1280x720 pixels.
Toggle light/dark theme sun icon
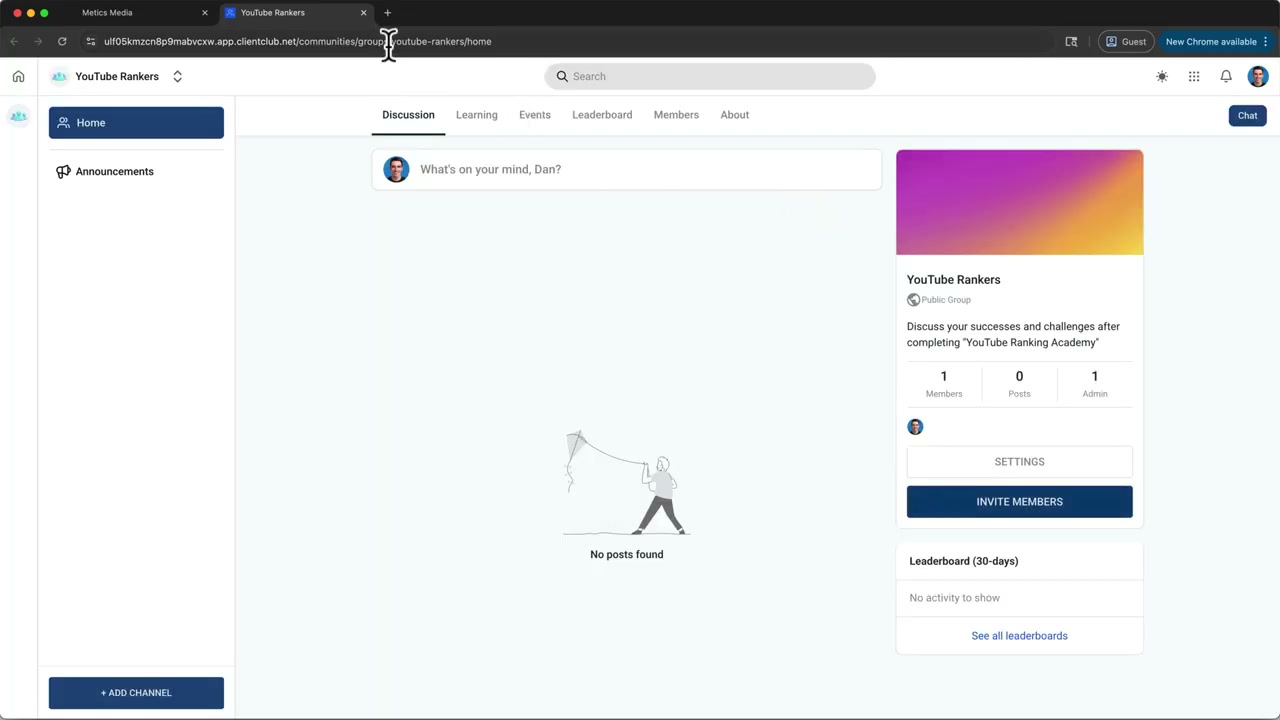point(1162,76)
